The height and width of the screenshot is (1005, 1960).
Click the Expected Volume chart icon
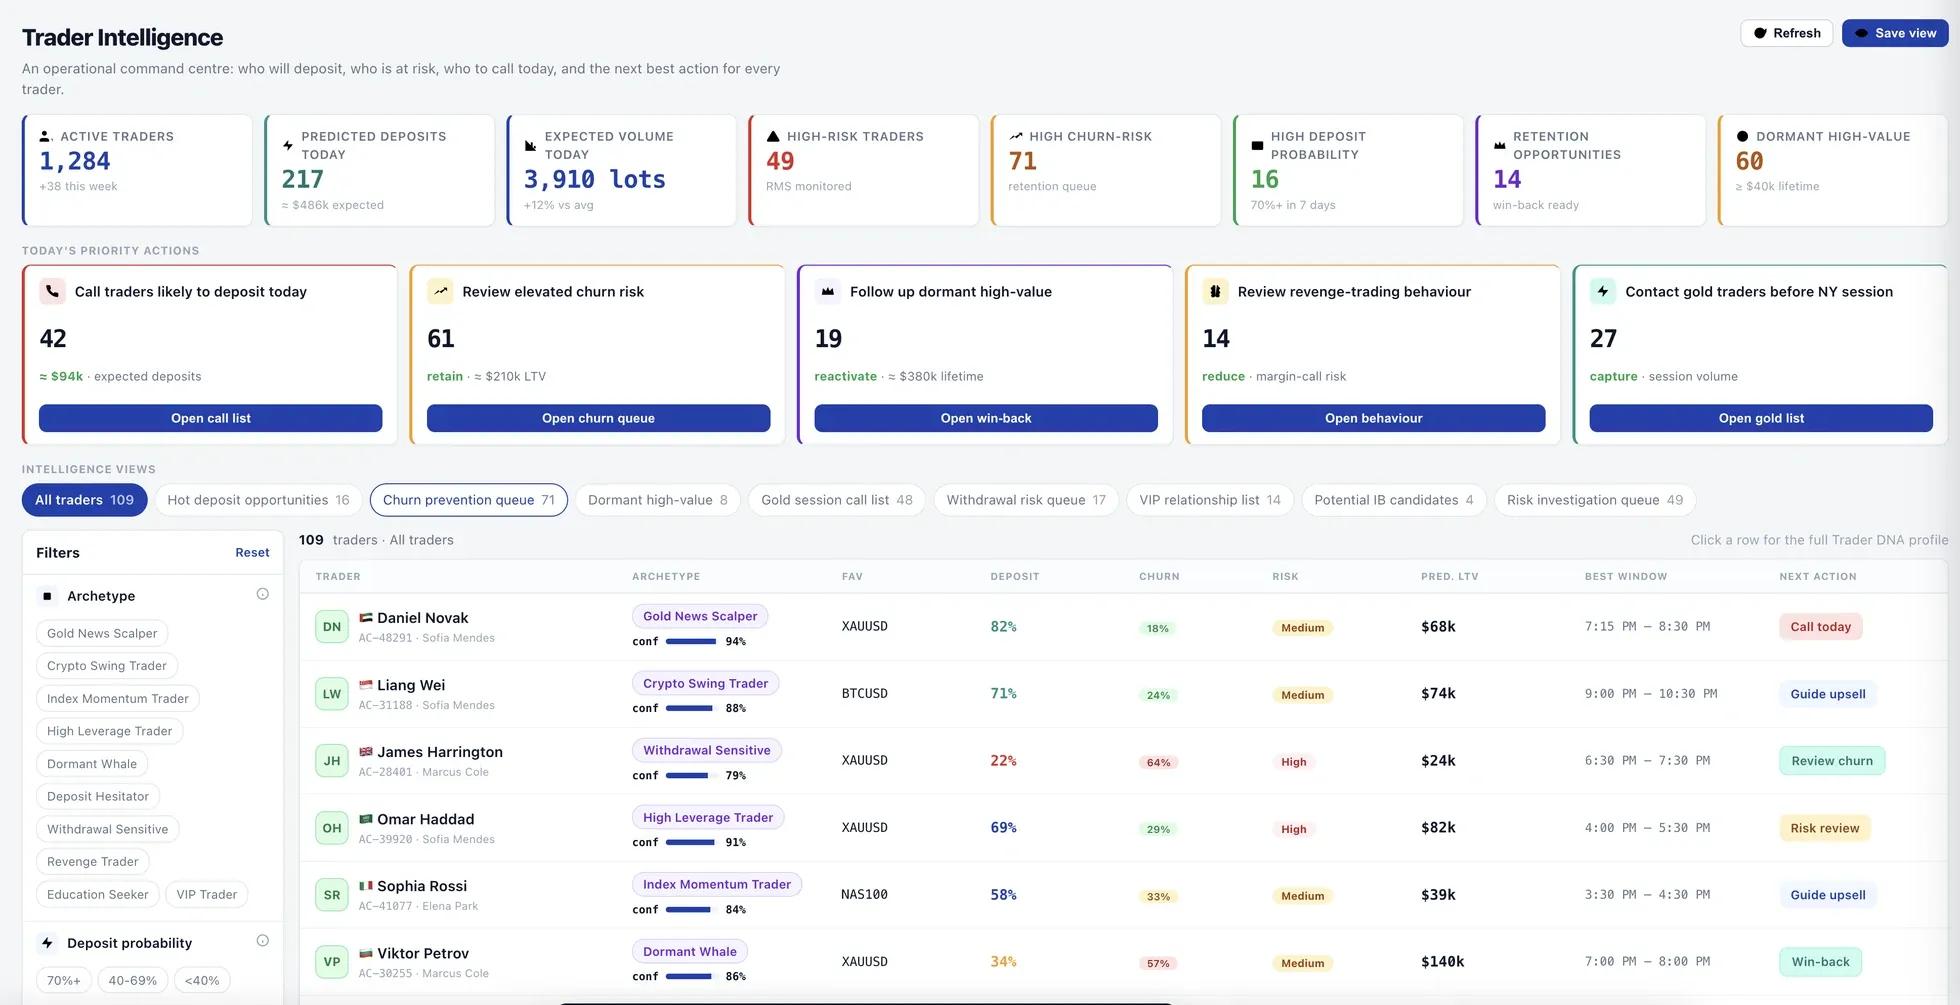point(530,145)
